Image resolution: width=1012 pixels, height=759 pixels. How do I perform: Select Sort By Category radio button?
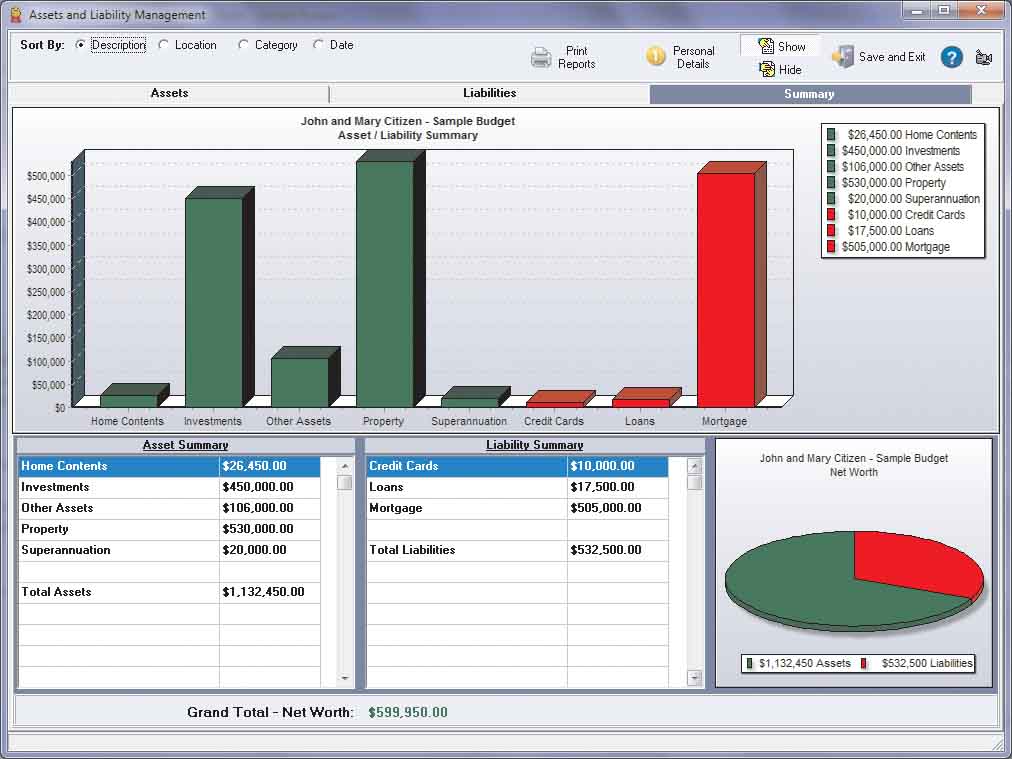[x=243, y=45]
